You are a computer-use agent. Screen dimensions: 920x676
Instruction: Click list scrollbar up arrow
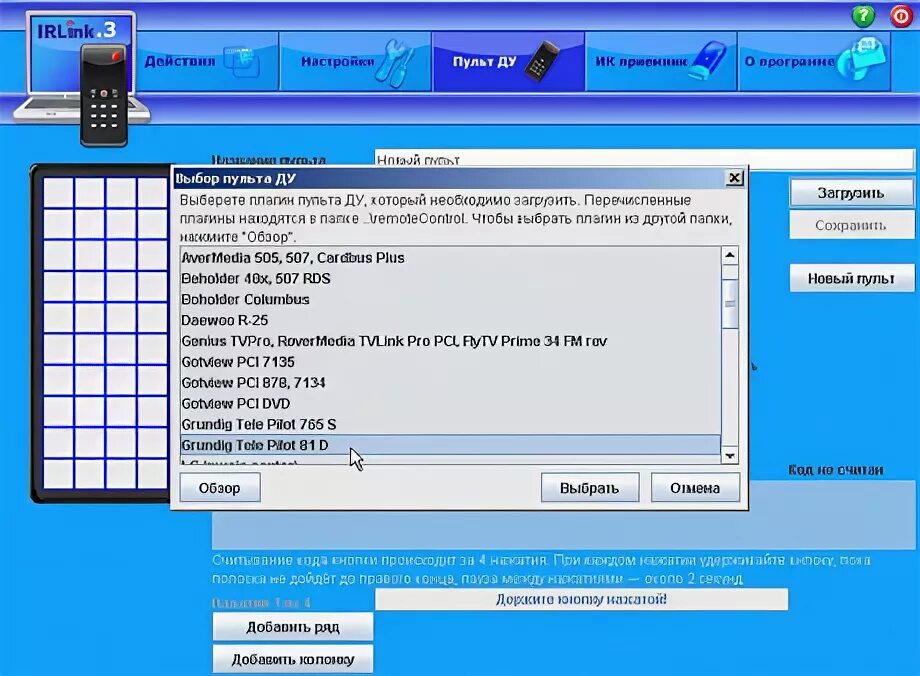pyautogui.click(x=730, y=255)
